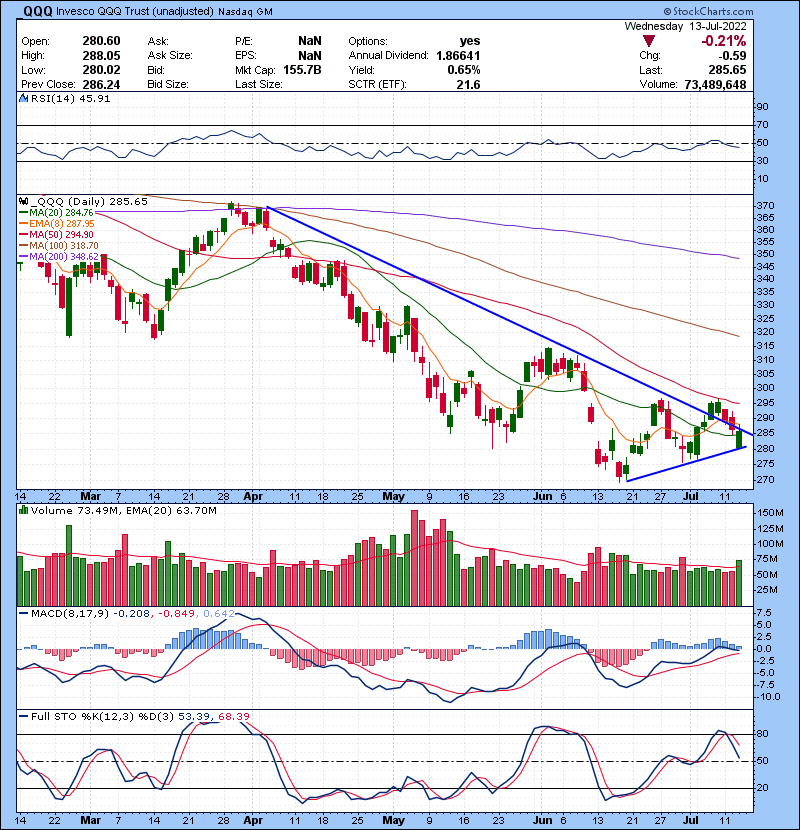Click the Options value yes

point(470,41)
